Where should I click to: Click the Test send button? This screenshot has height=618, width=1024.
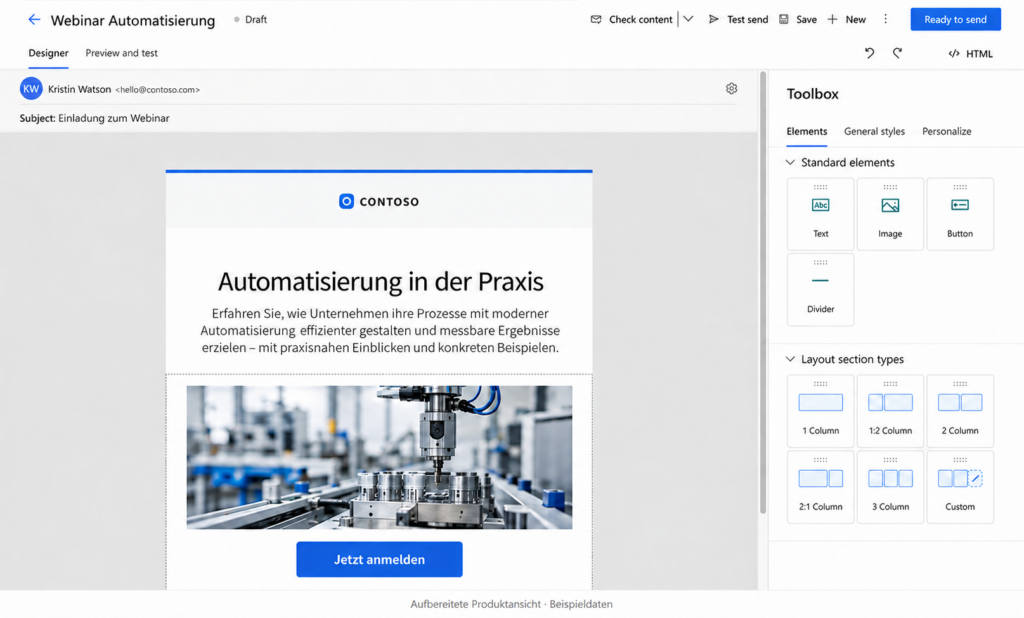pyautogui.click(x=739, y=20)
